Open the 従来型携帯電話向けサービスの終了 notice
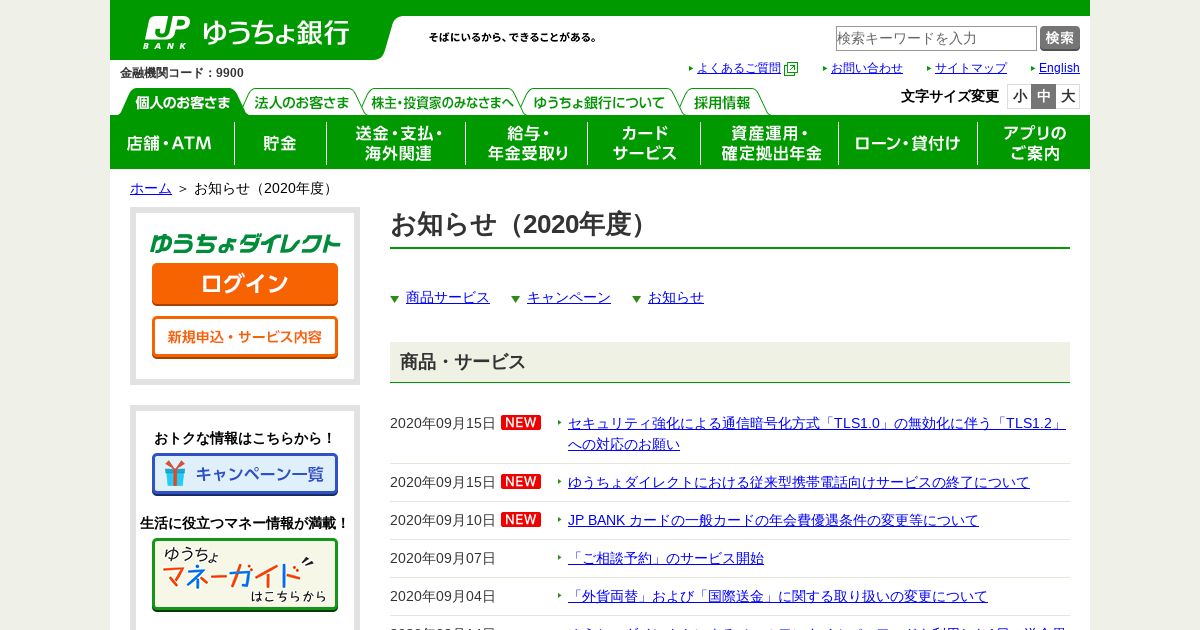 tap(799, 482)
